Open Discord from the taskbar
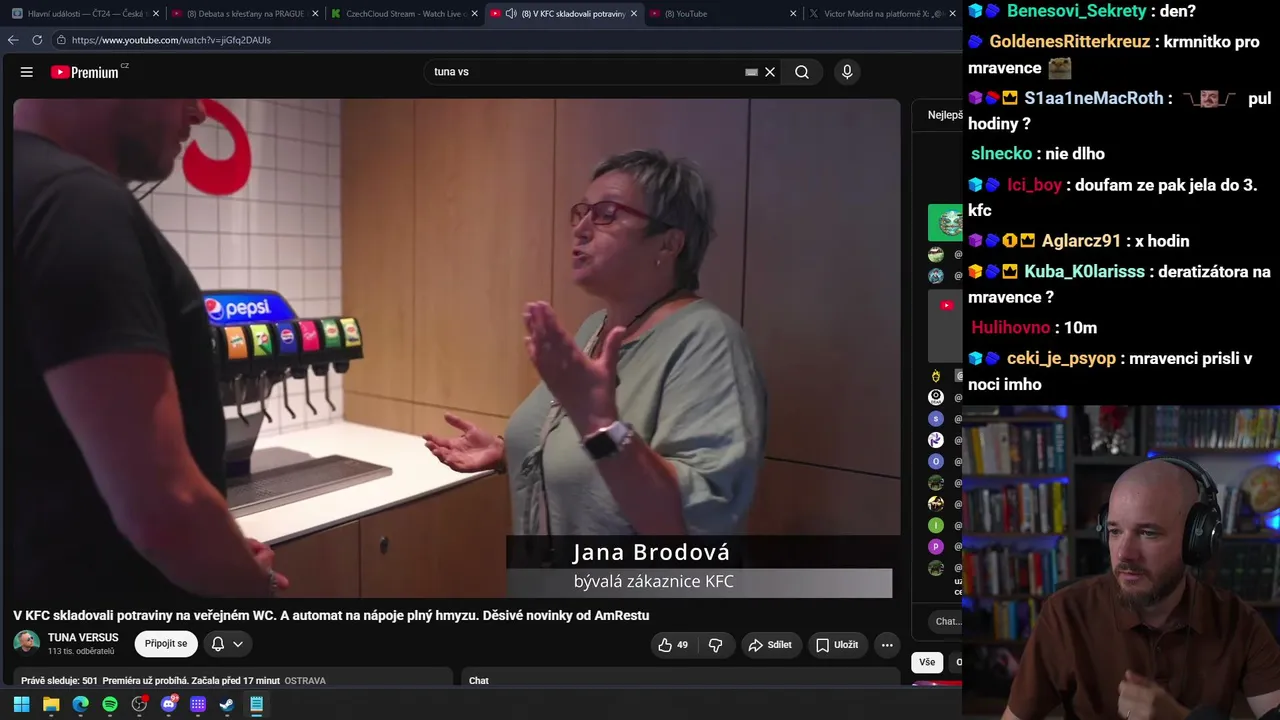The image size is (1280, 720). pos(168,704)
